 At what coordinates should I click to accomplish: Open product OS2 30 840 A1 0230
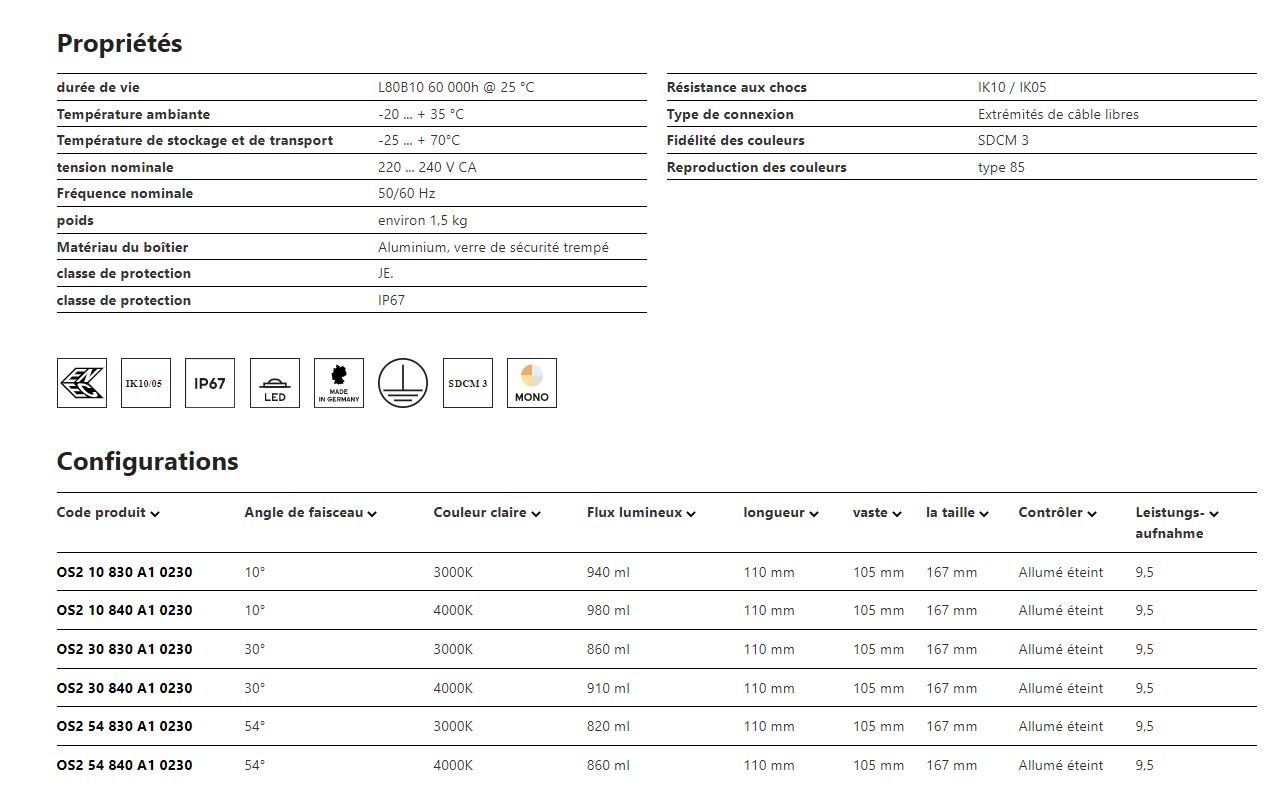tap(124, 688)
